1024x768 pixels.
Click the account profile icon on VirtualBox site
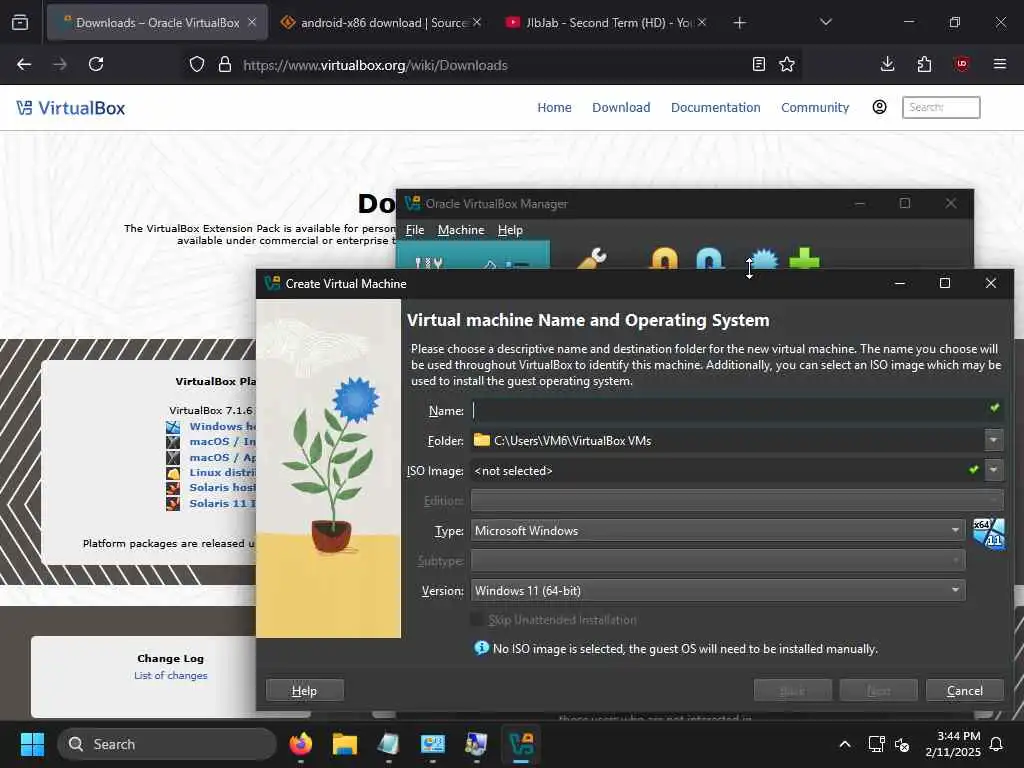[879, 107]
